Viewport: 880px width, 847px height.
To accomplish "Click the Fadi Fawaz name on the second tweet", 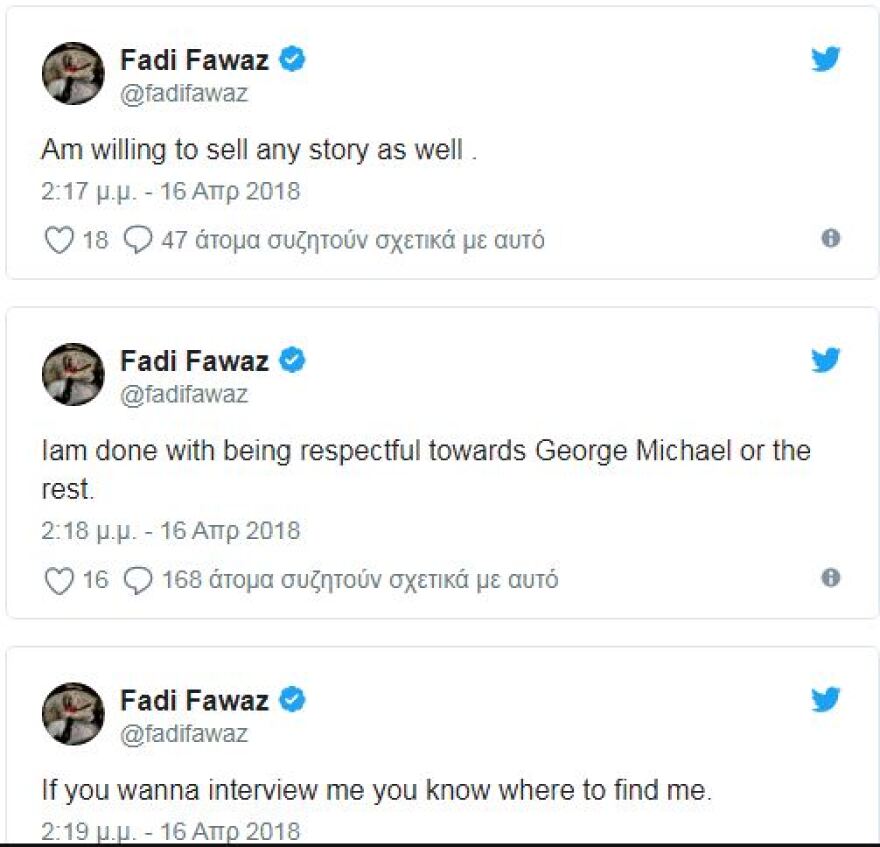I will (x=194, y=361).
